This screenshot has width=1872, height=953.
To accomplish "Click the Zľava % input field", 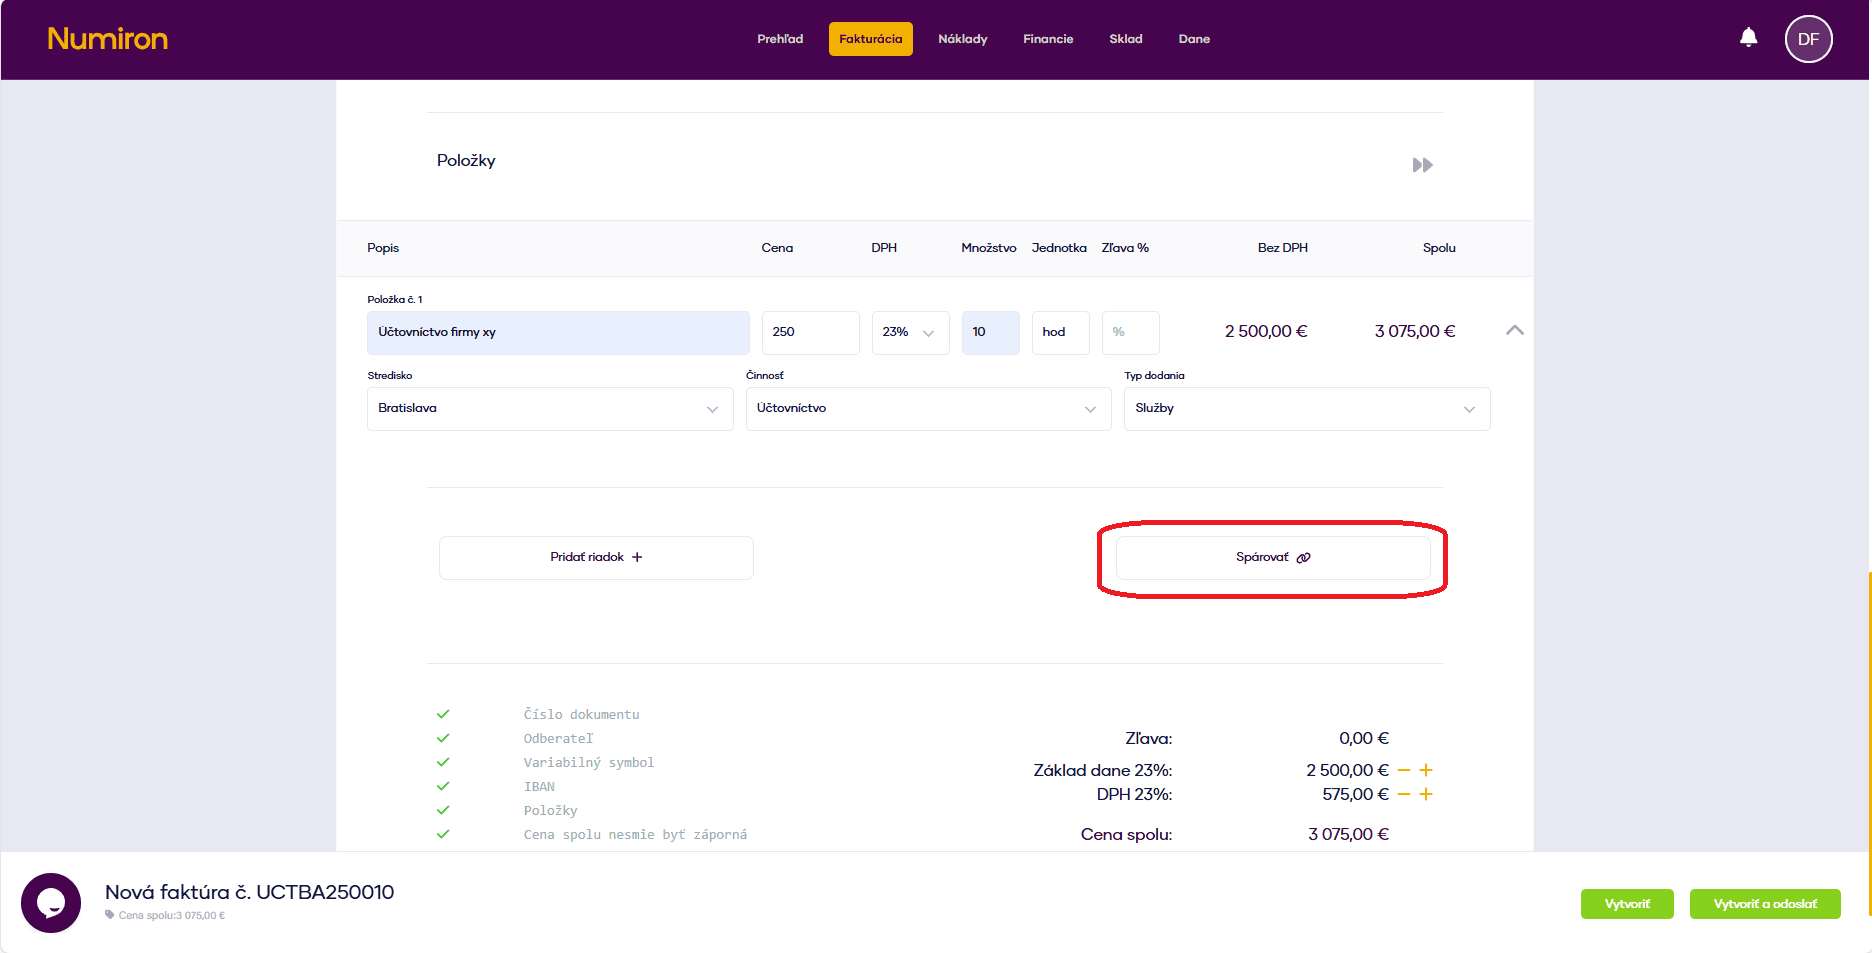I will (x=1130, y=333).
